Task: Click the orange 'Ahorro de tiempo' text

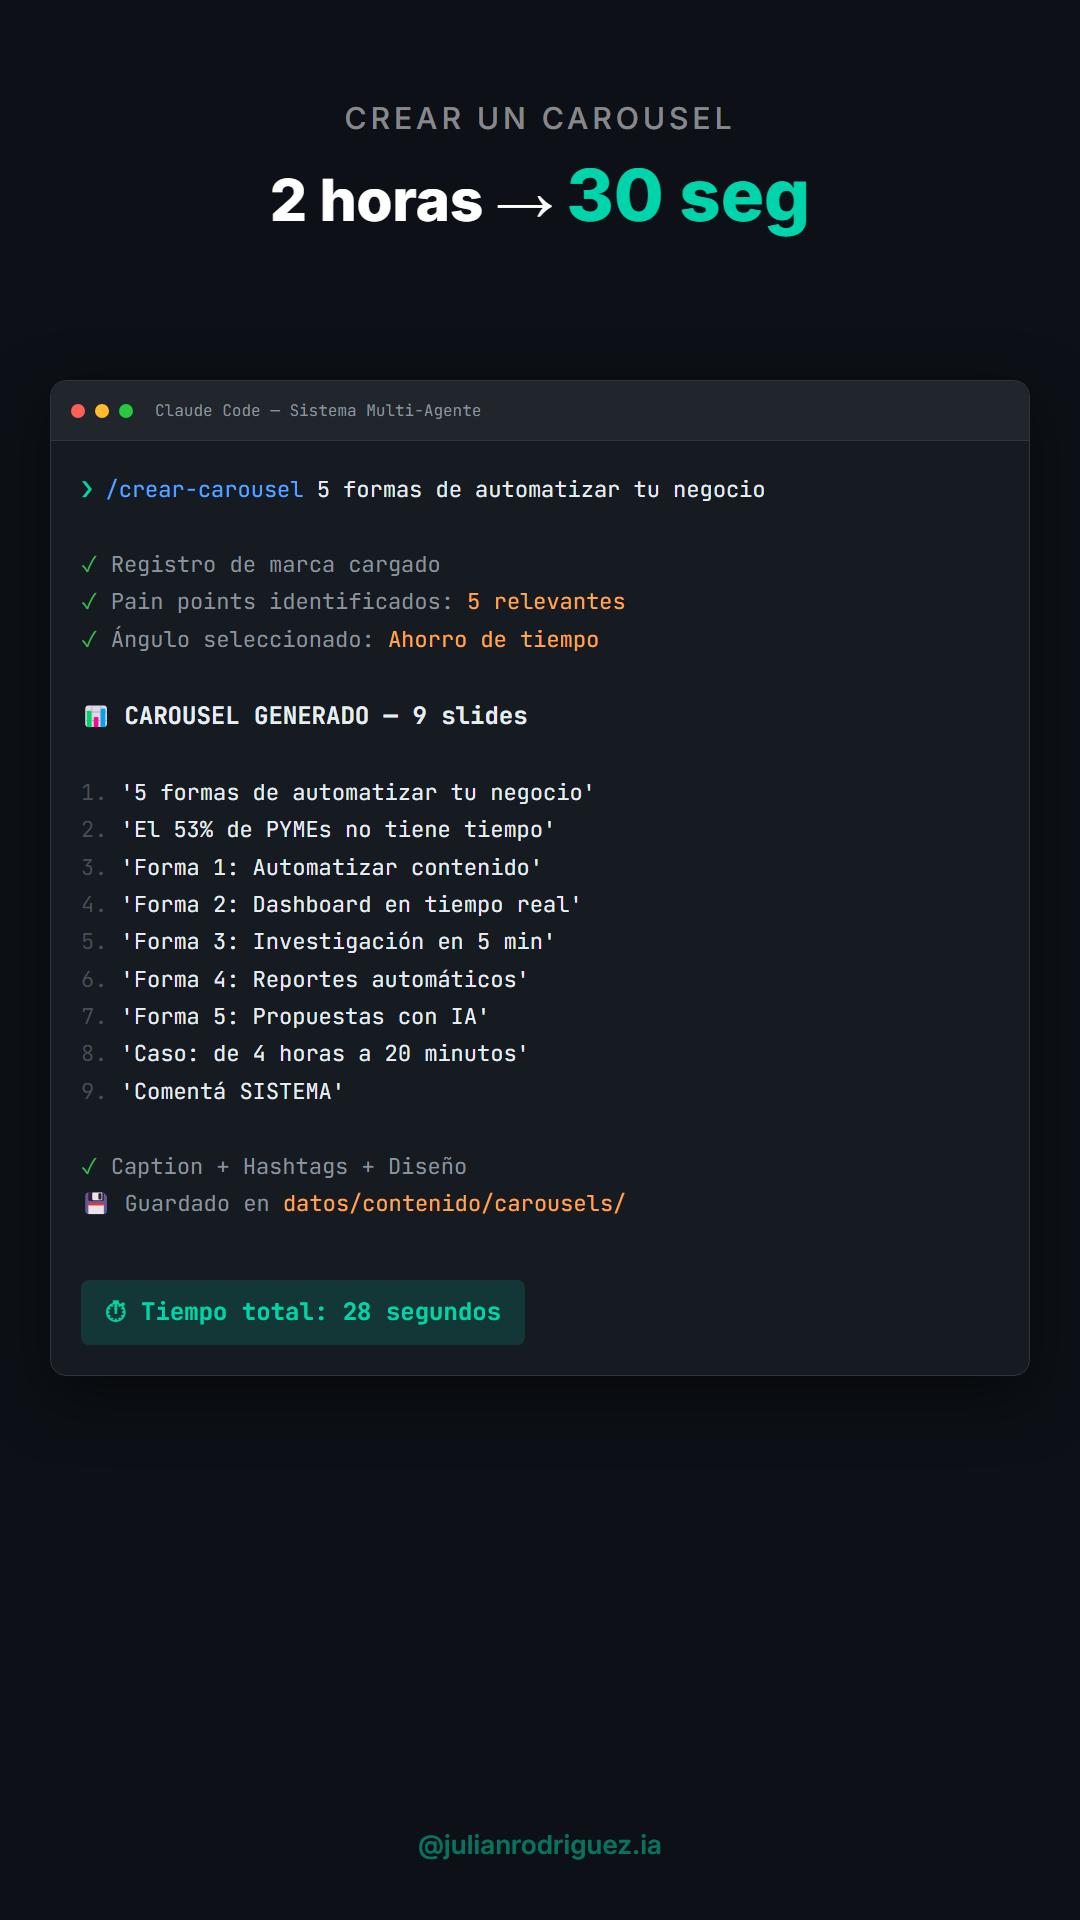Action: point(493,640)
